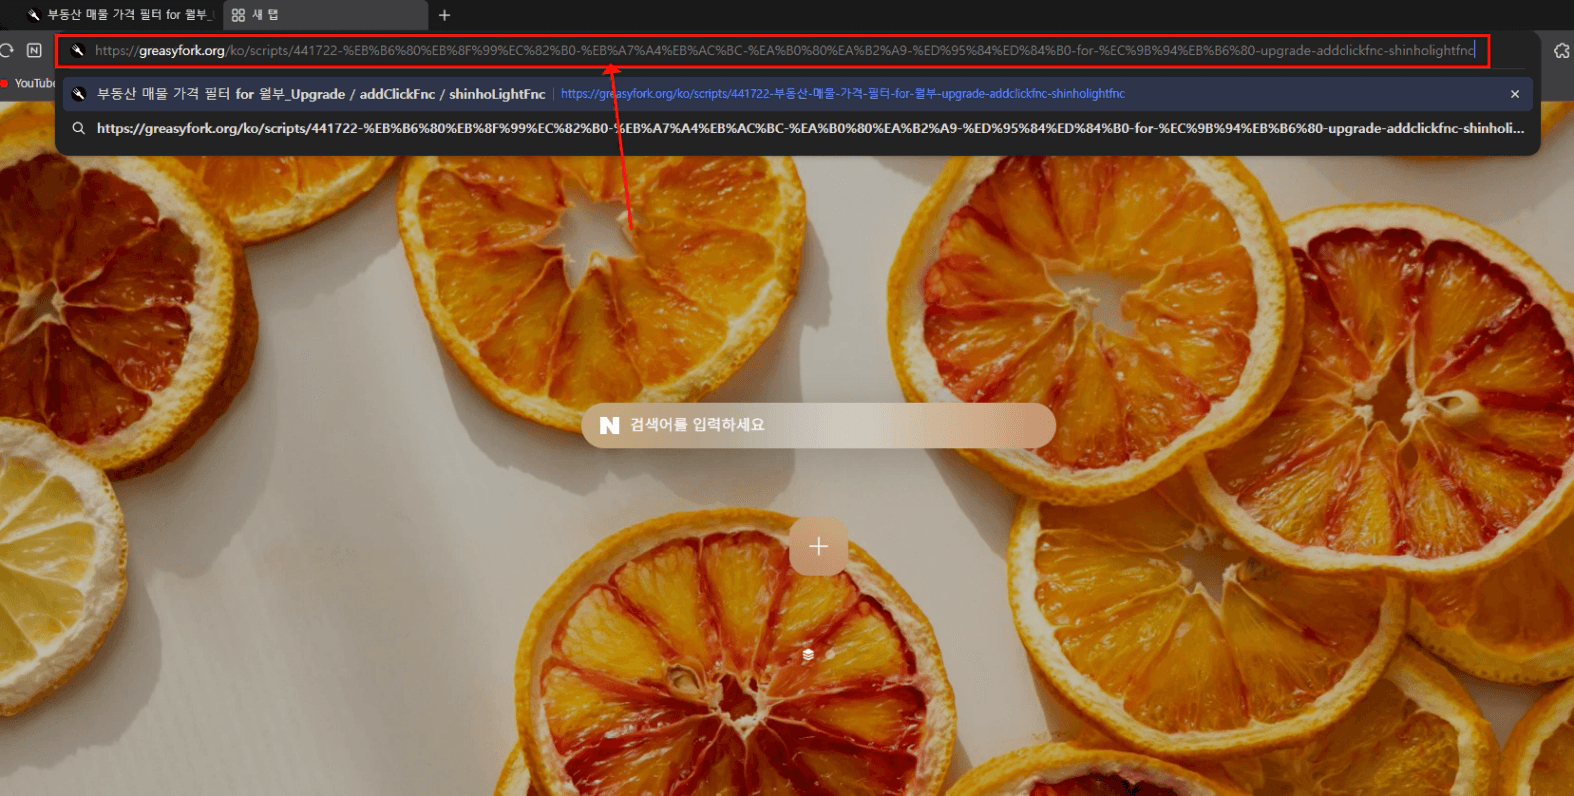Click the Greasy Fork site icon in address bar

coord(78,50)
